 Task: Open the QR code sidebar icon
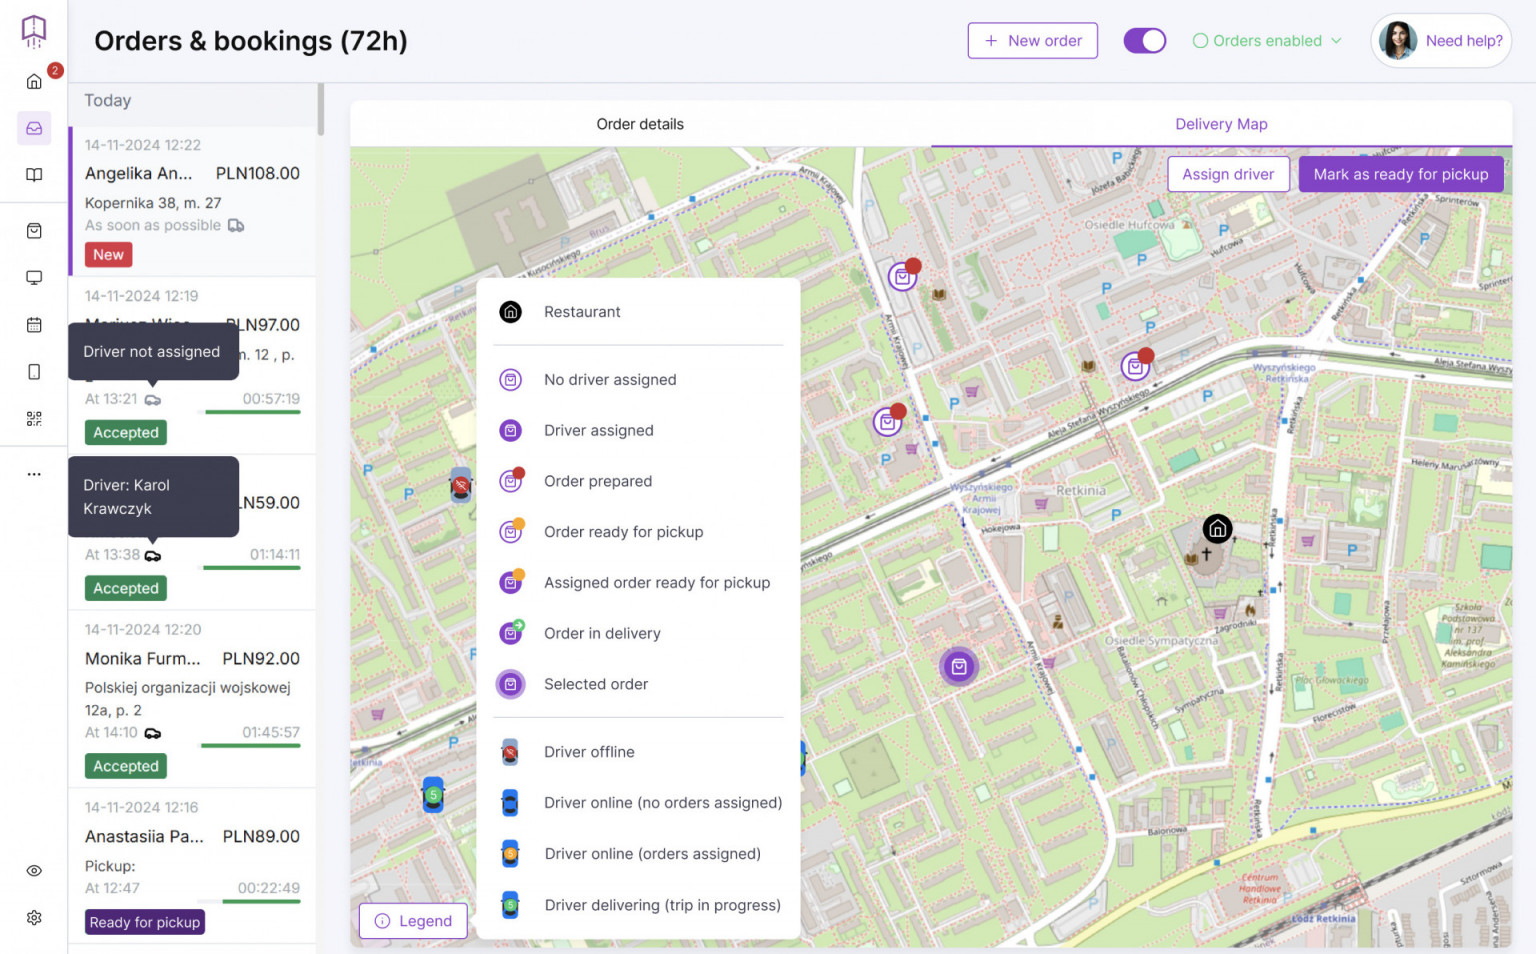[x=34, y=419]
